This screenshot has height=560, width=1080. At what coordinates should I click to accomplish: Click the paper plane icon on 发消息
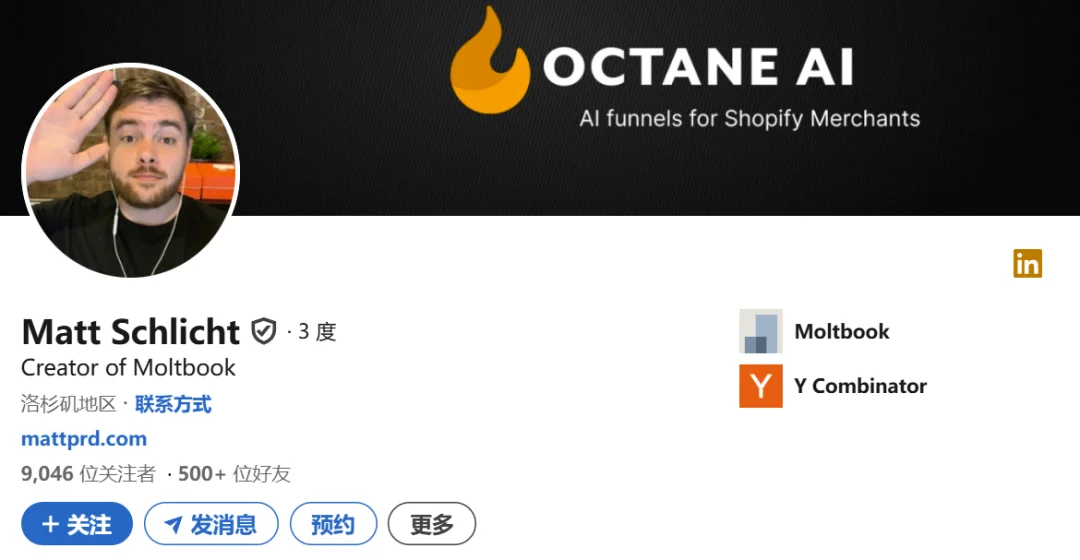173,524
